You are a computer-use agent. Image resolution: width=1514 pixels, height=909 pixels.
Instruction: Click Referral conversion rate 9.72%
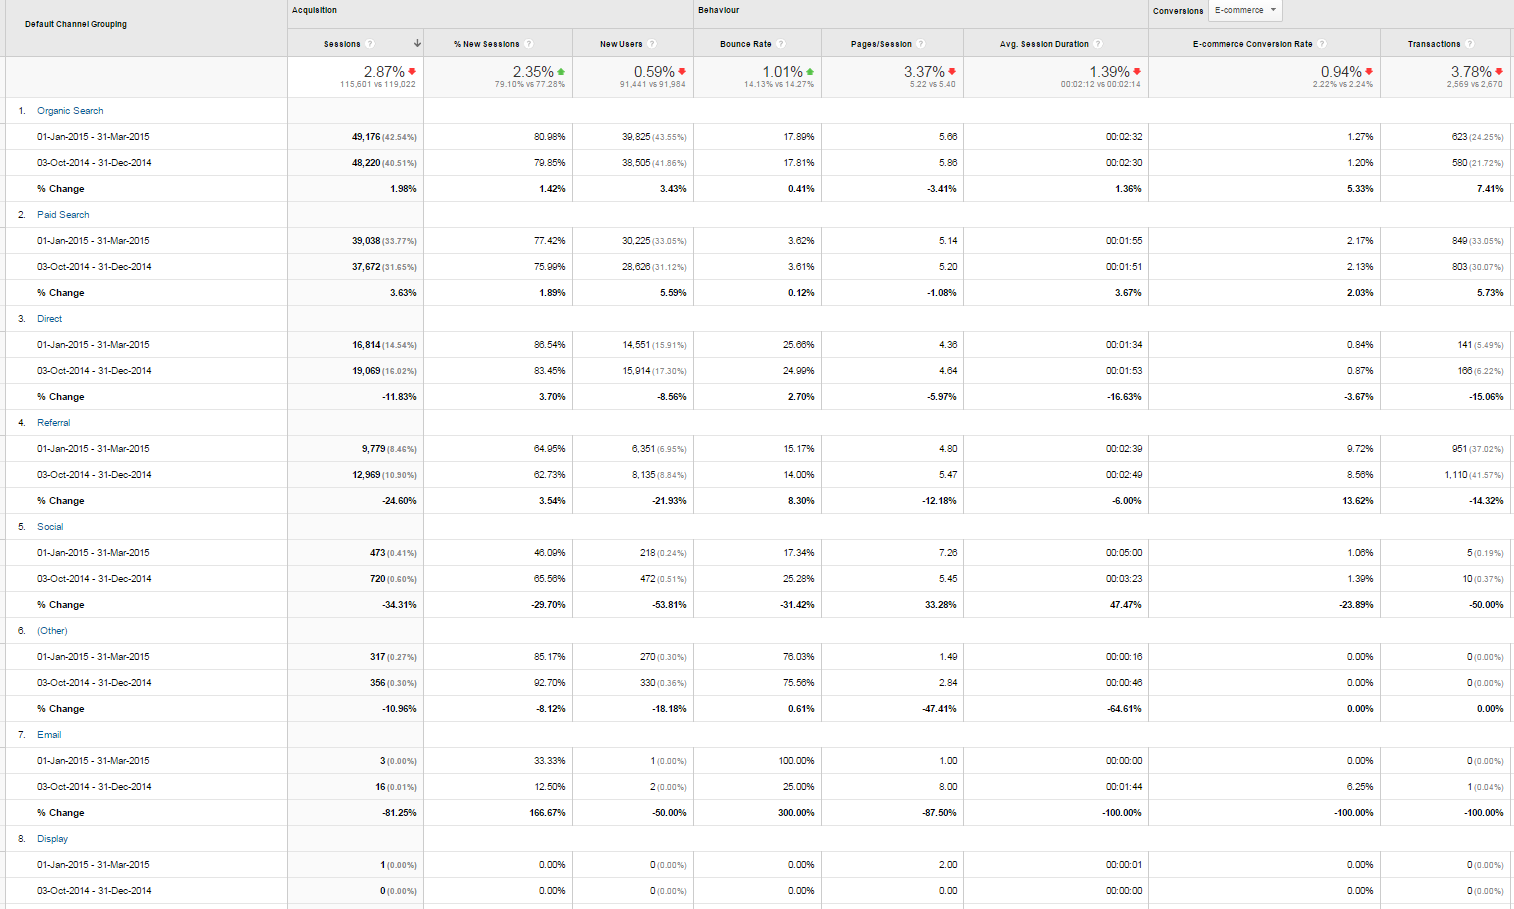click(x=1360, y=449)
